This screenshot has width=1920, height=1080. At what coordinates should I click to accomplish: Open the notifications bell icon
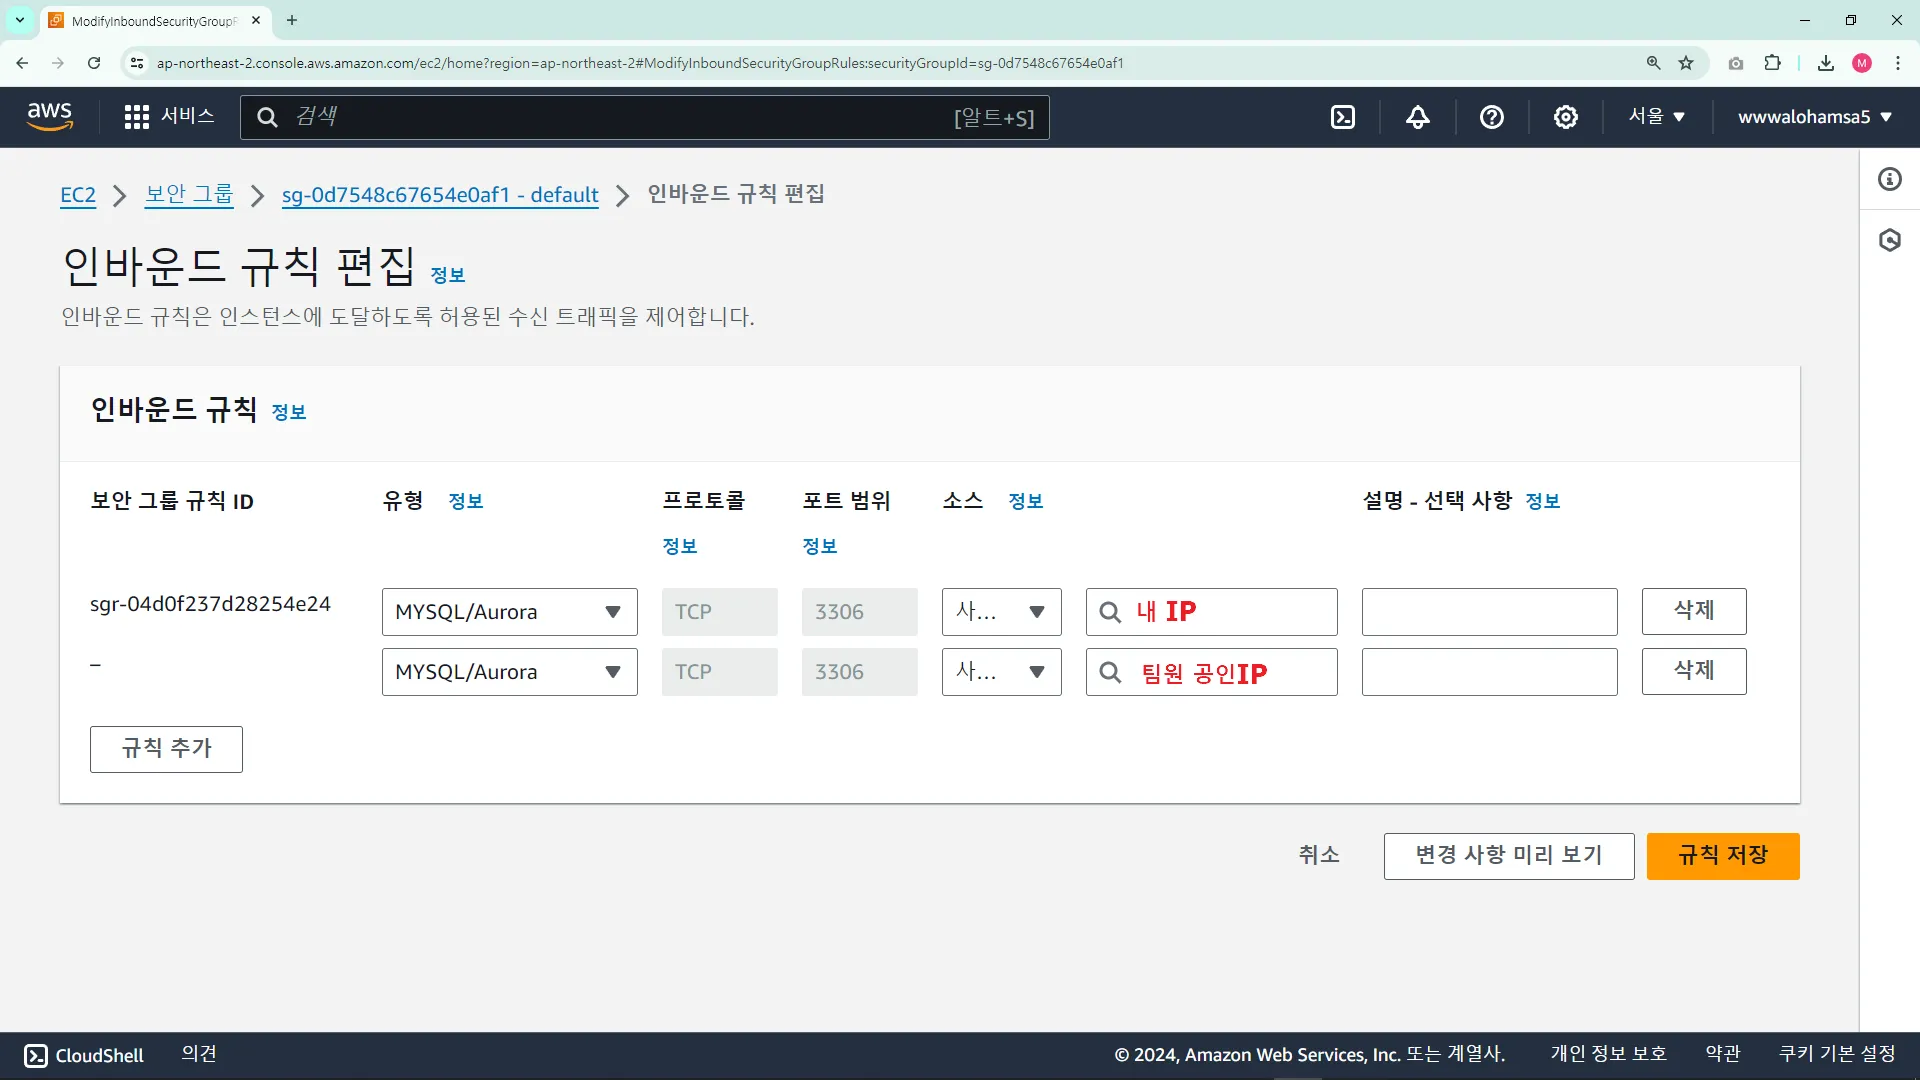[x=1417, y=117]
